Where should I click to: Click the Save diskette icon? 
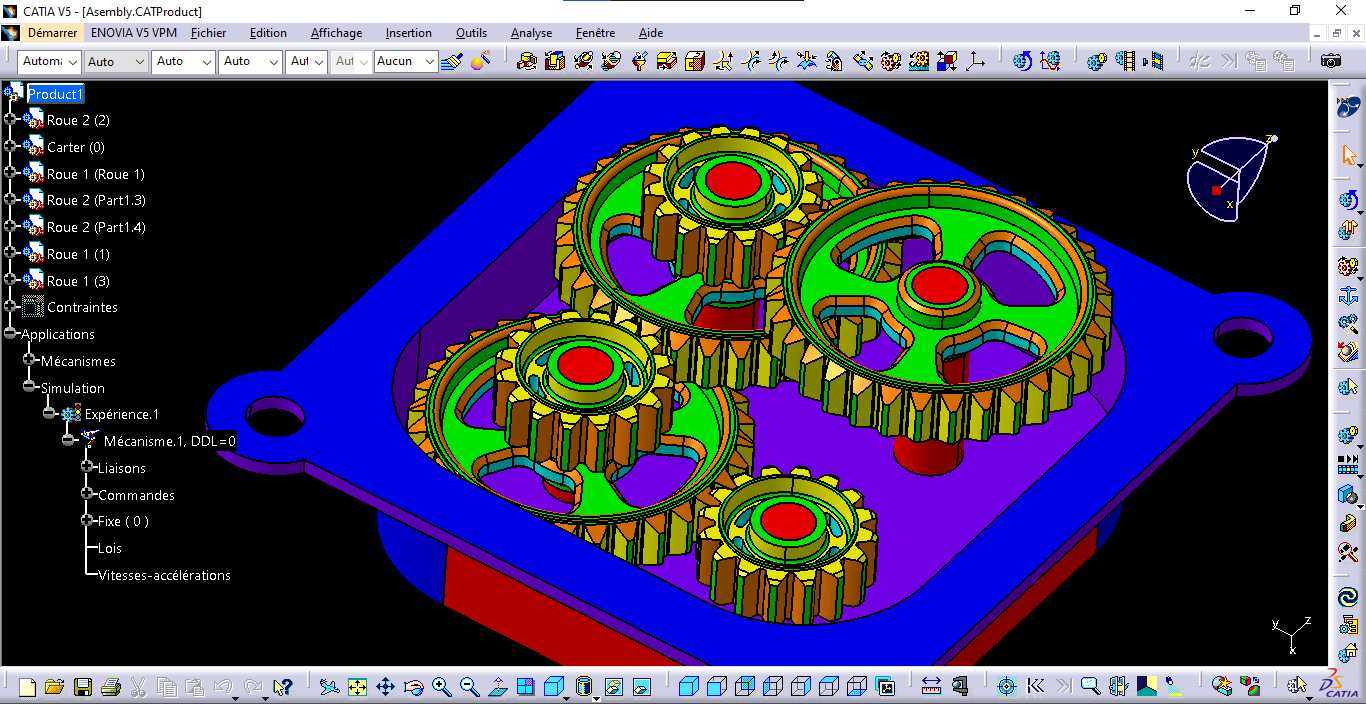83,687
